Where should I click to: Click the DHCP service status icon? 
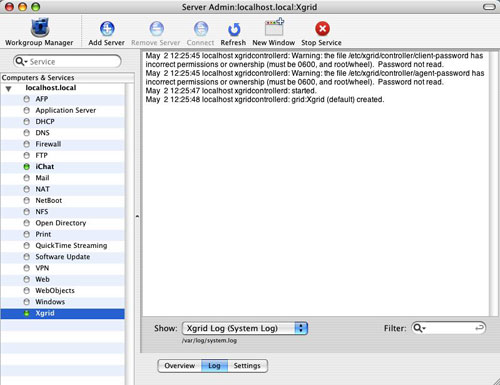tap(27, 122)
